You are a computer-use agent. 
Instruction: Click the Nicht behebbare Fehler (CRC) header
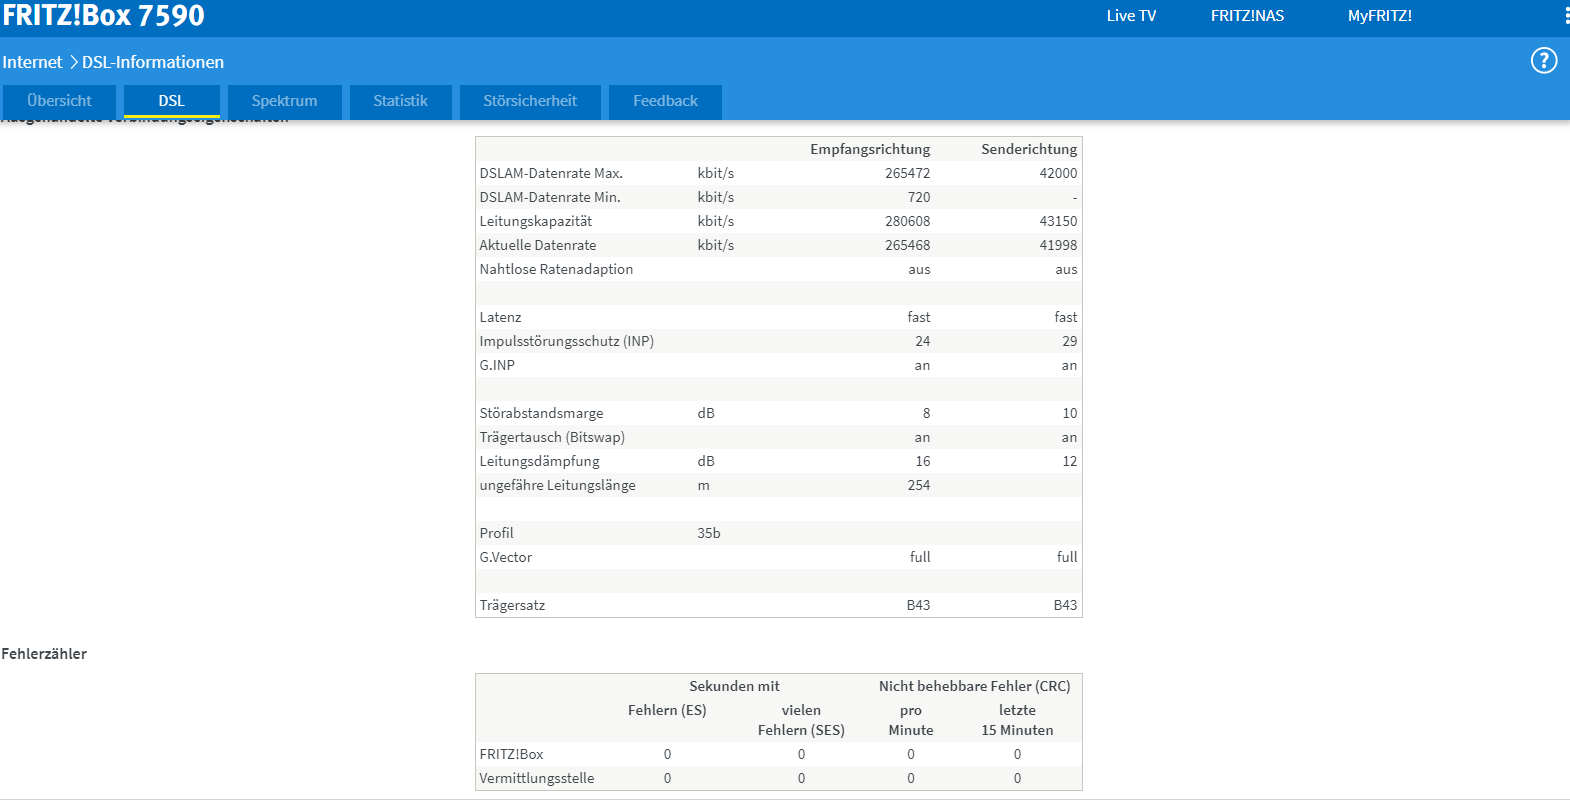[975, 686]
